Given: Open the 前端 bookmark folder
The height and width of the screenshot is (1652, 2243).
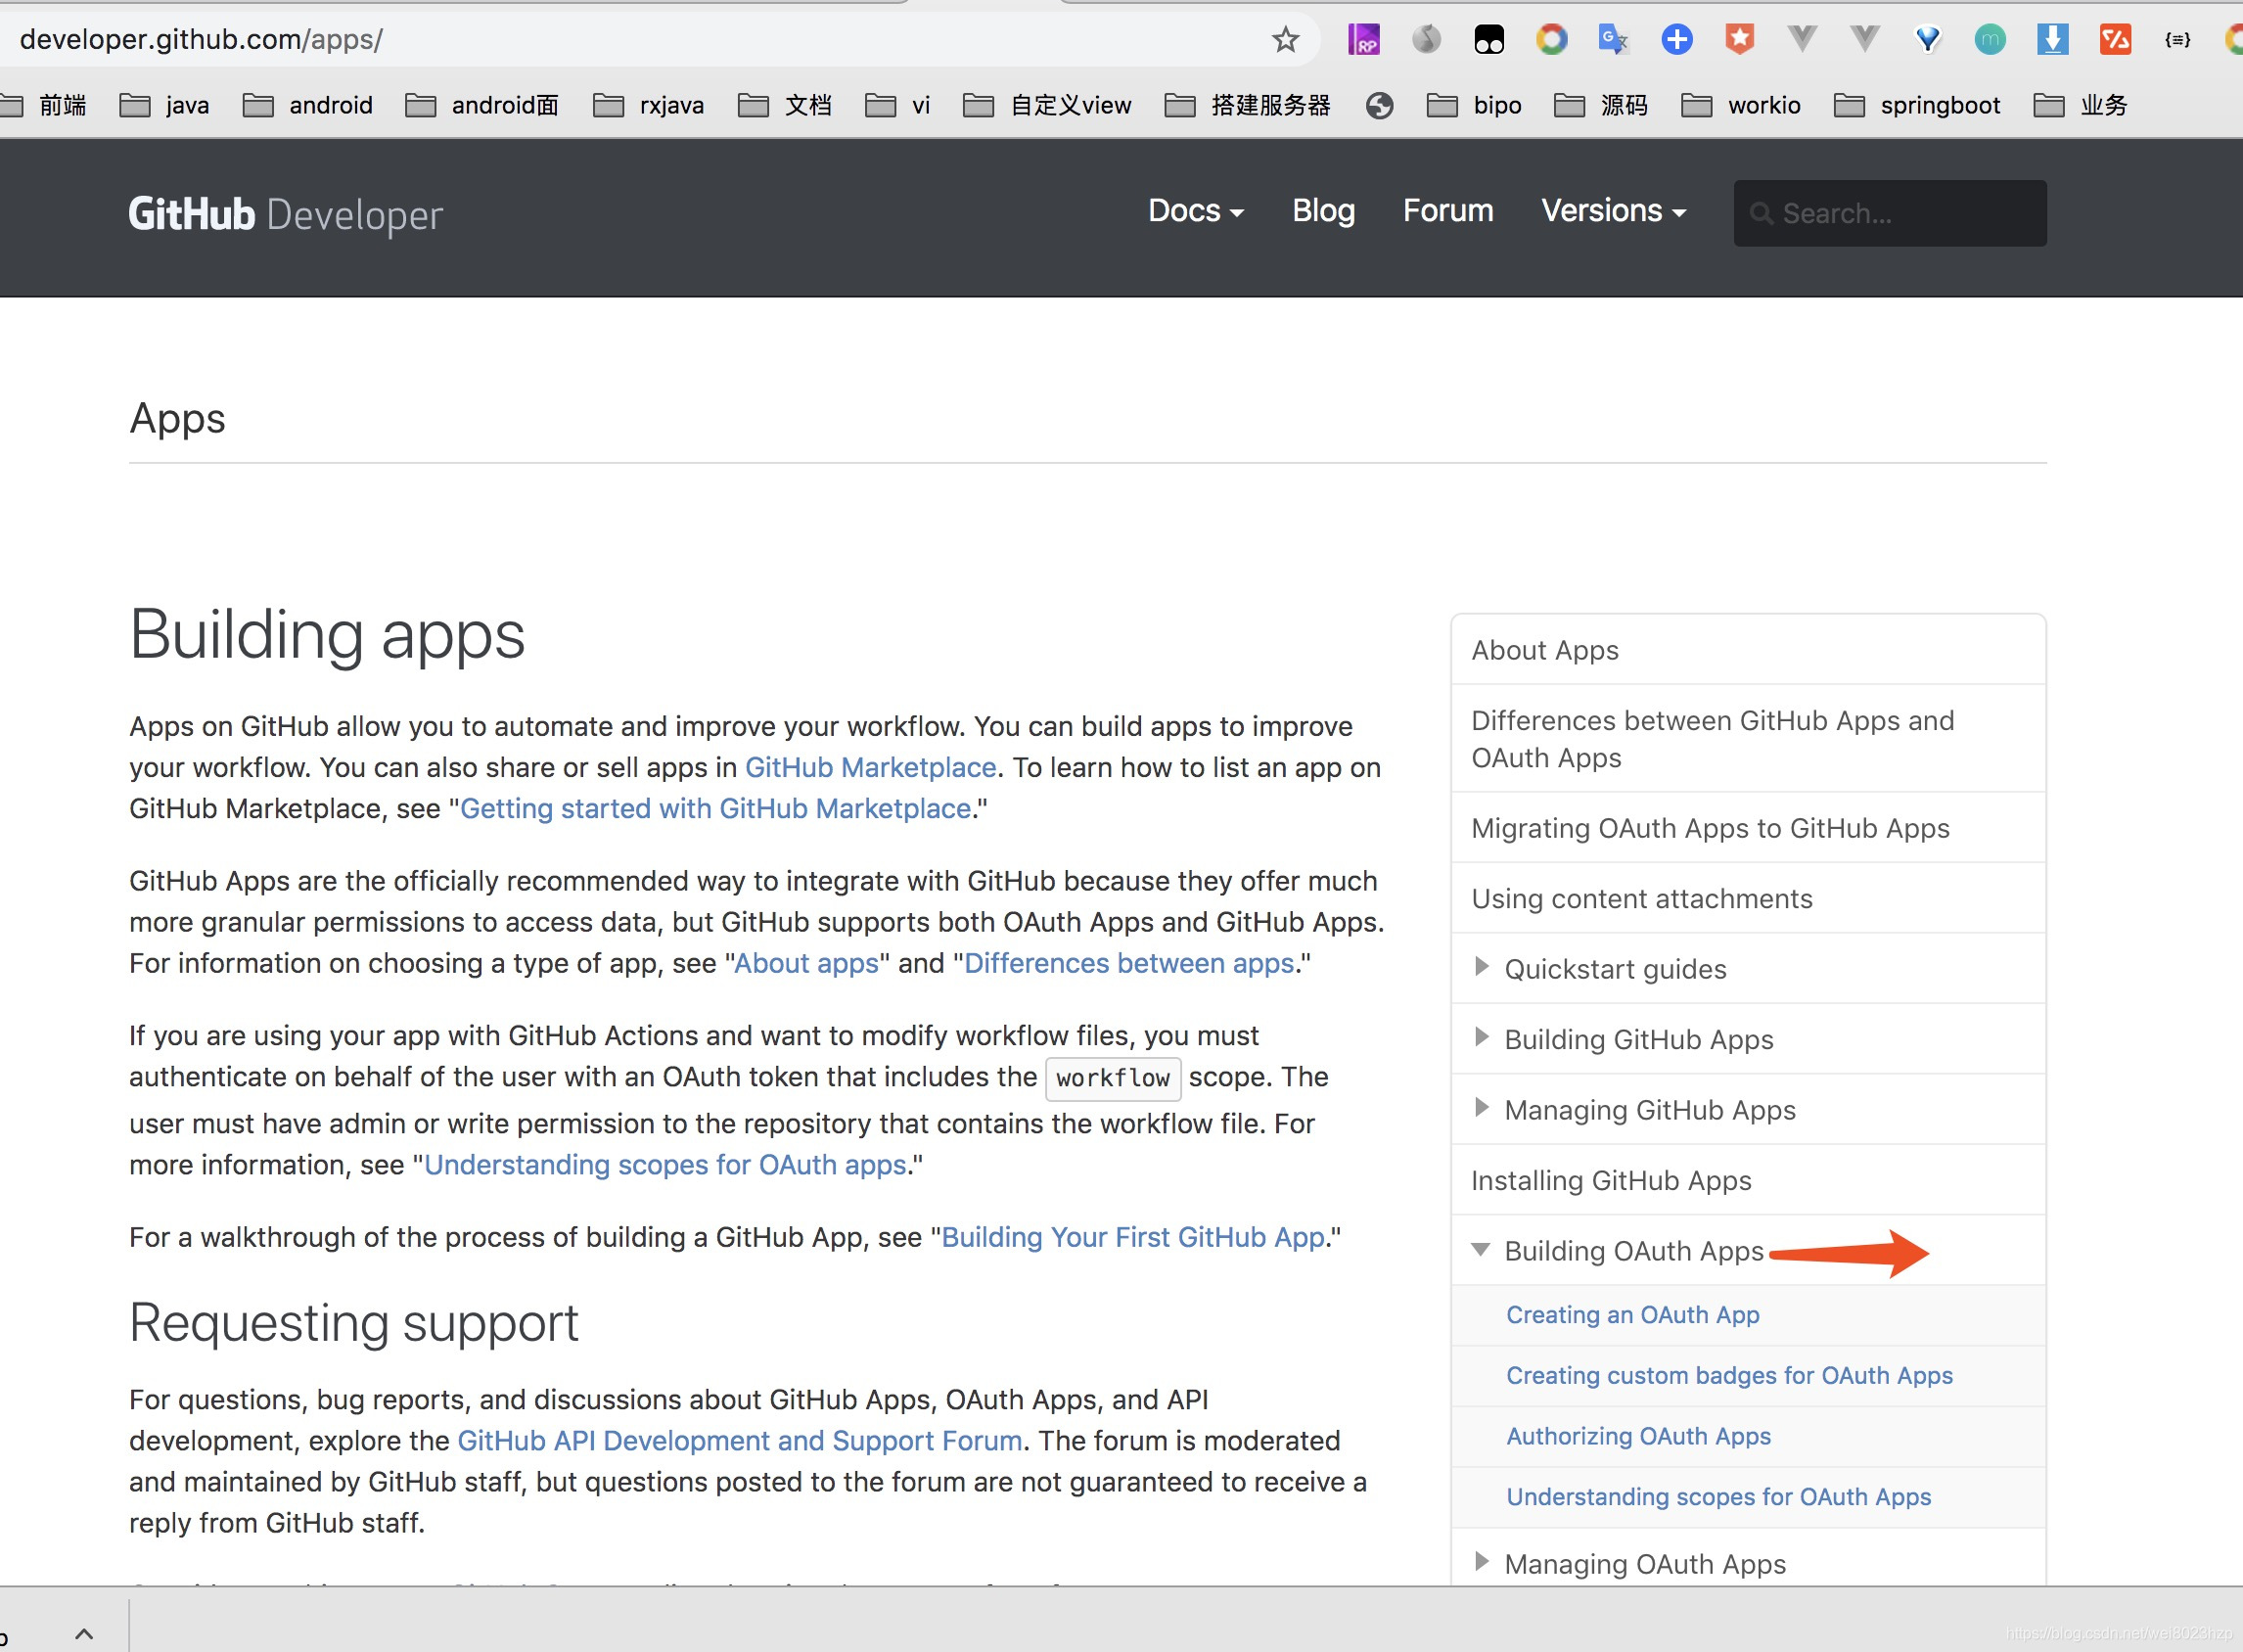Looking at the screenshot, I should [x=44, y=105].
